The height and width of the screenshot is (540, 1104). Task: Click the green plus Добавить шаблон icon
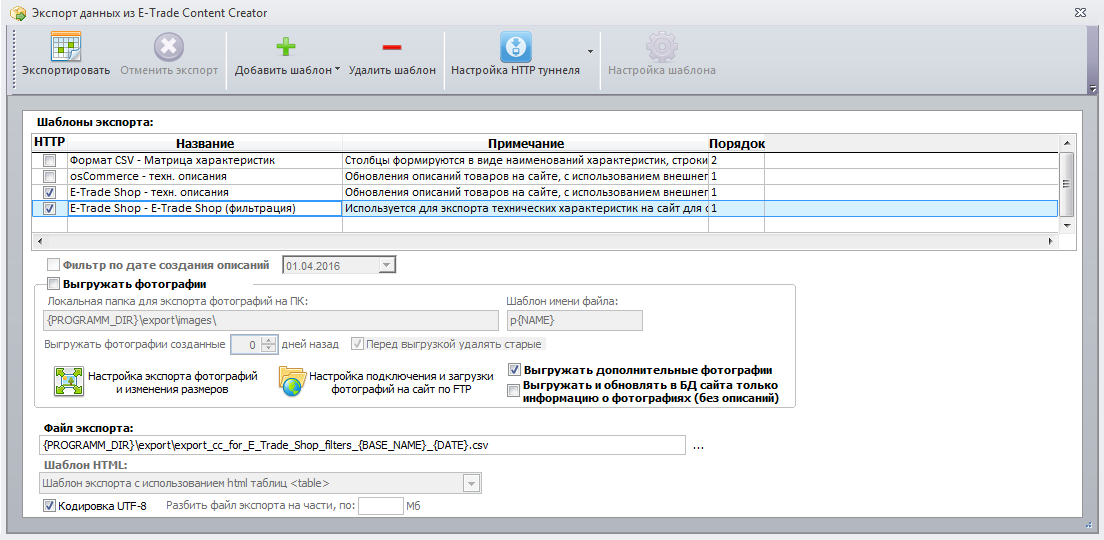[x=285, y=47]
